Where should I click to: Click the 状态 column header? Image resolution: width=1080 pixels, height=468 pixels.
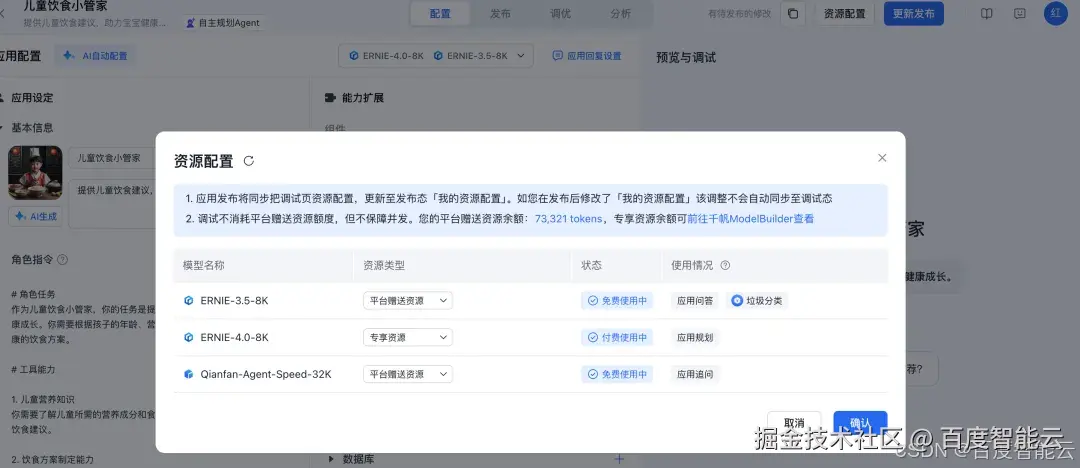(592, 265)
